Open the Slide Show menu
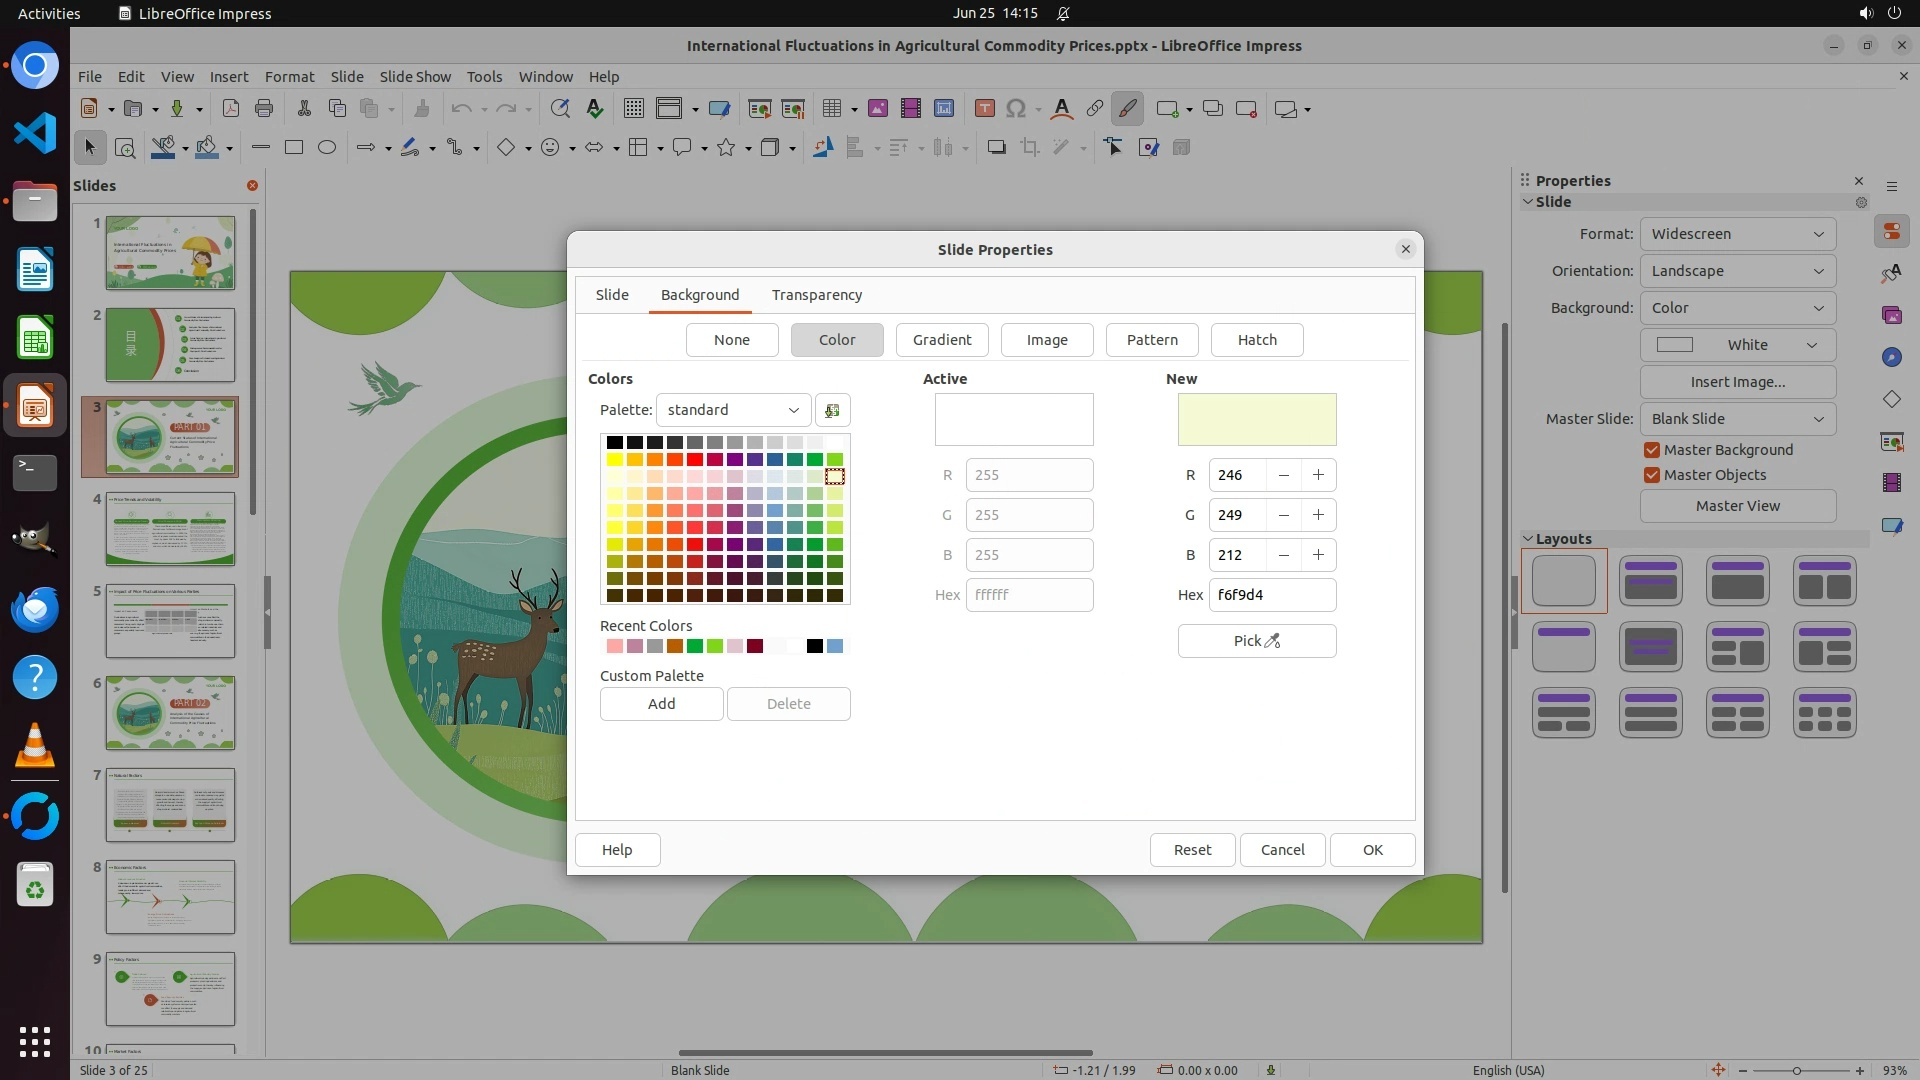 tap(414, 76)
